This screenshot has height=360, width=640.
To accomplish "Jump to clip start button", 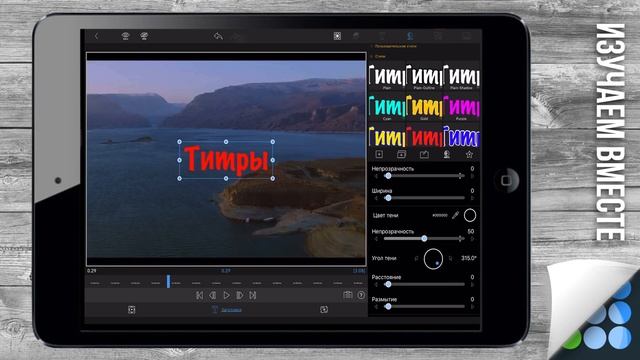I will [199, 295].
